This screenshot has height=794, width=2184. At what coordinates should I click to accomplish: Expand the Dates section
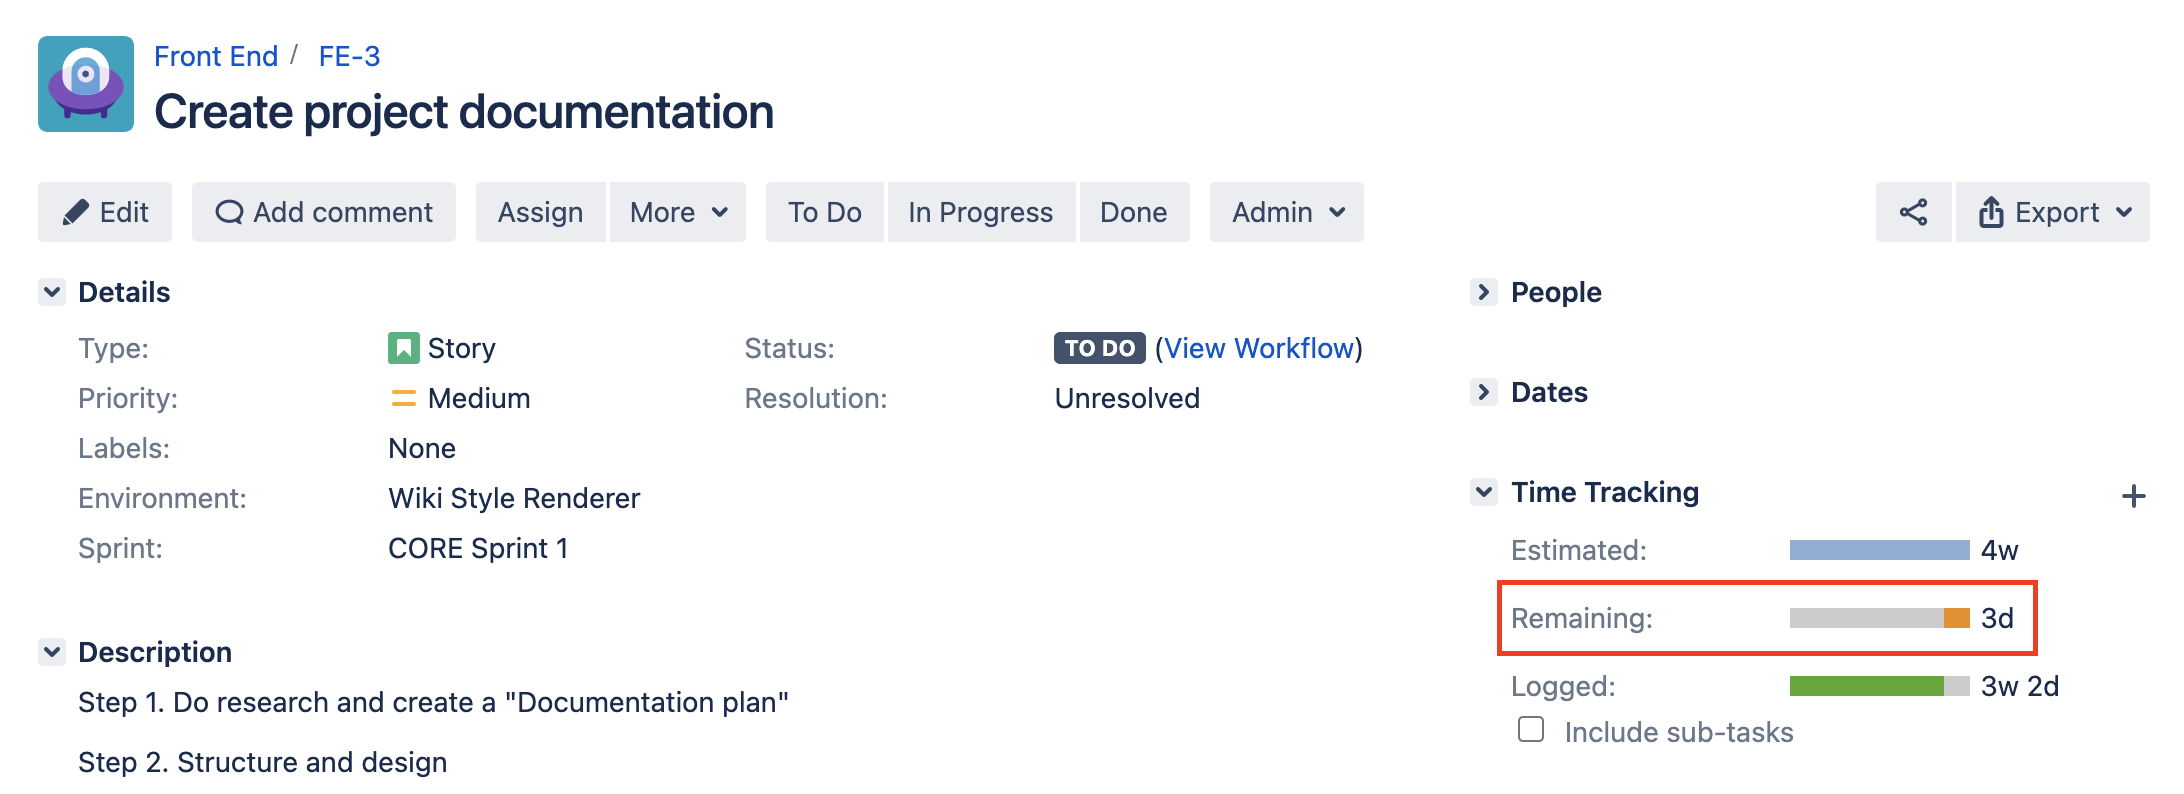point(1484,392)
